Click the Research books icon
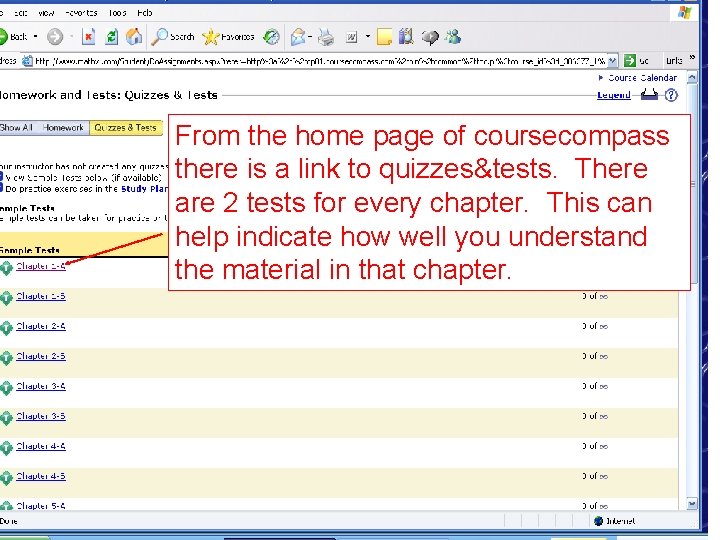The width and height of the screenshot is (720, 540). [406, 37]
